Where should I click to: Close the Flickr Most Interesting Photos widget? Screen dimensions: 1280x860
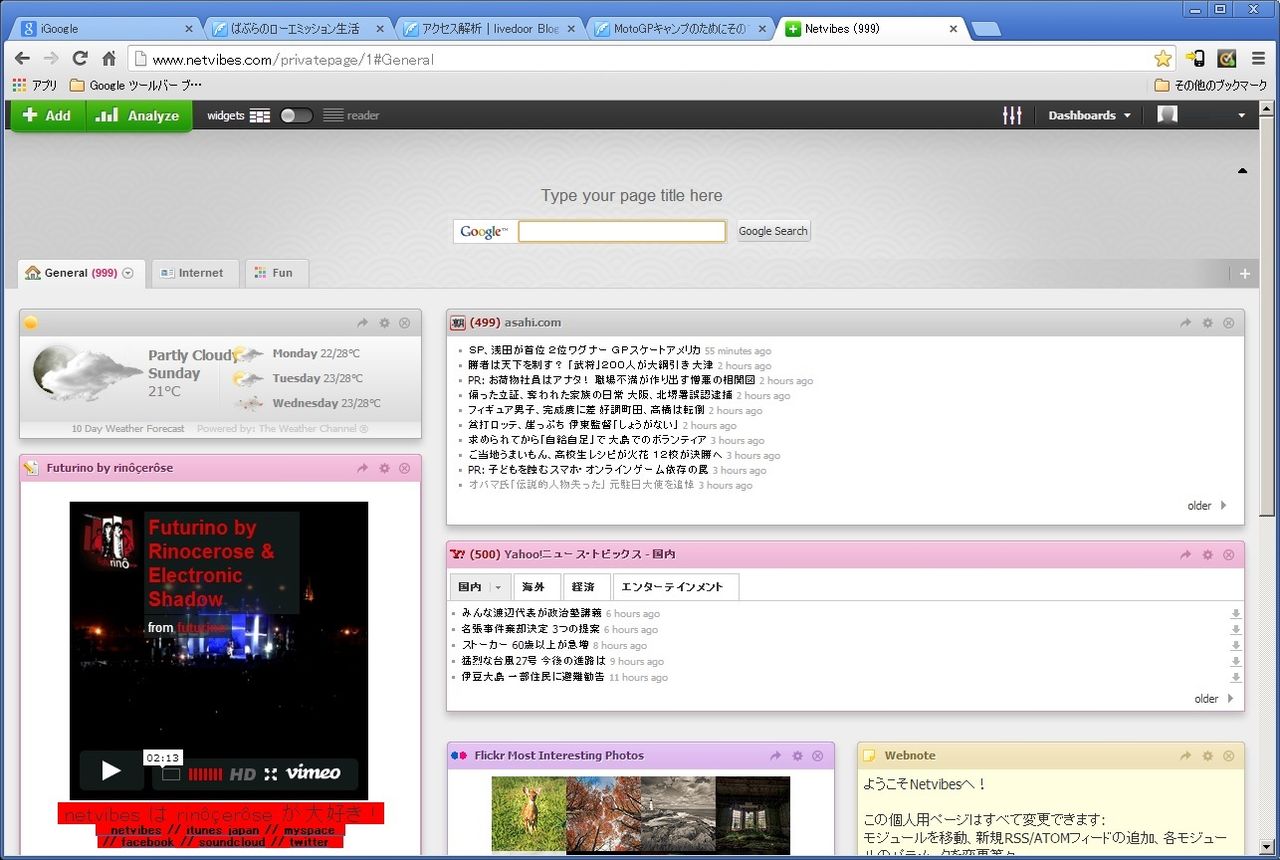click(818, 756)
